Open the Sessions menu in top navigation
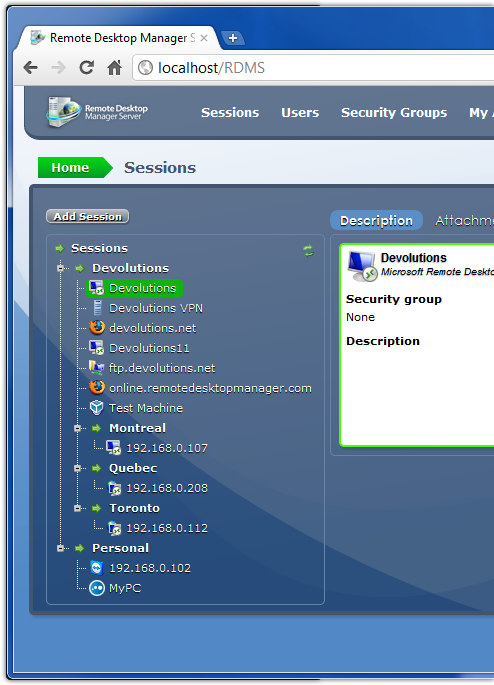The image size is (494, 685). 230,113
